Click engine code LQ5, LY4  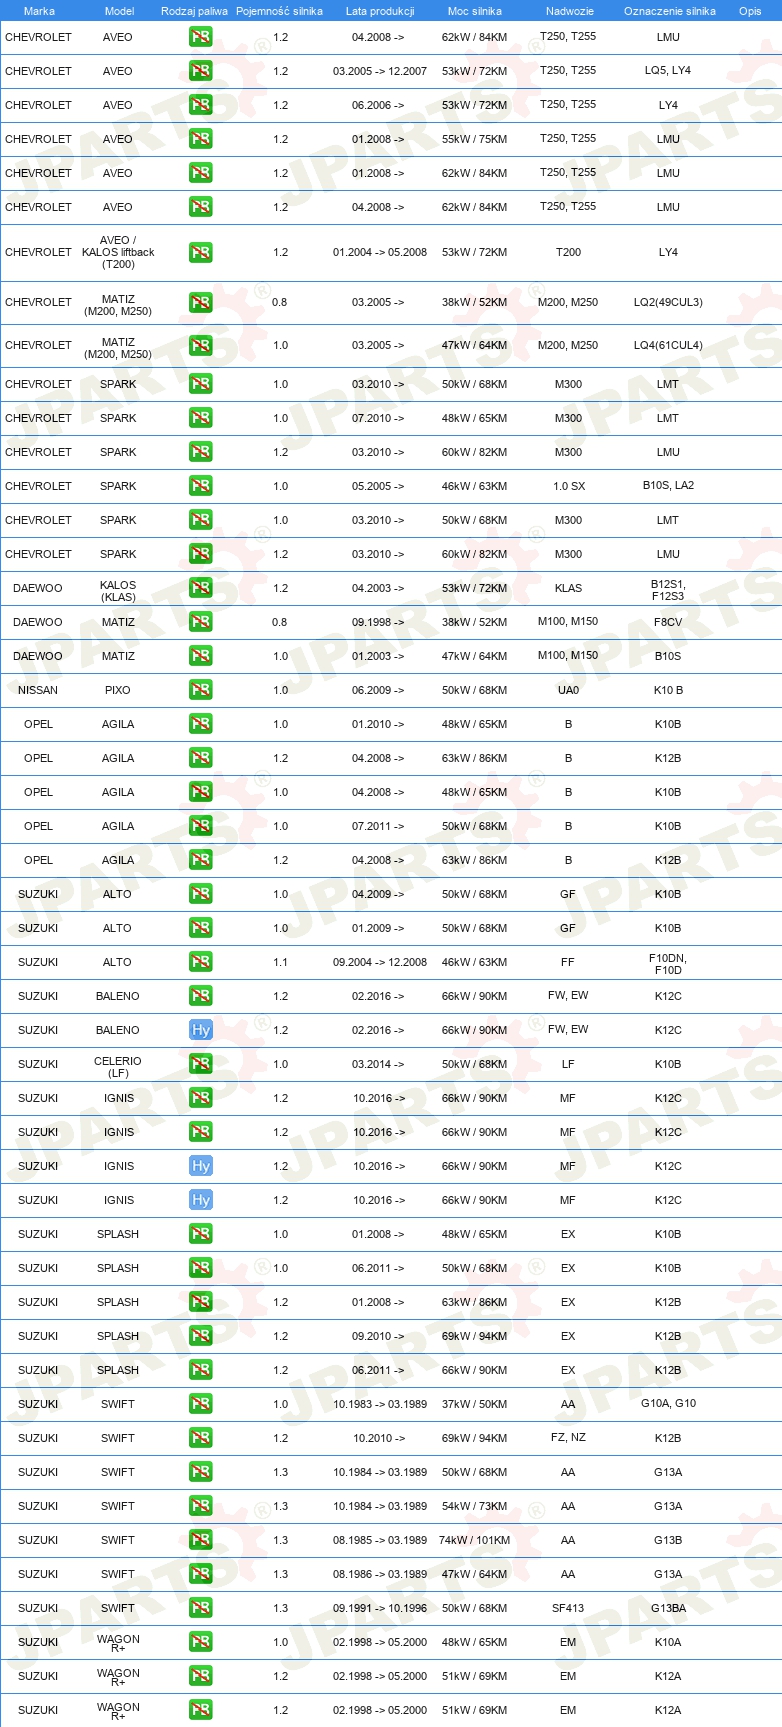(668, 70)
